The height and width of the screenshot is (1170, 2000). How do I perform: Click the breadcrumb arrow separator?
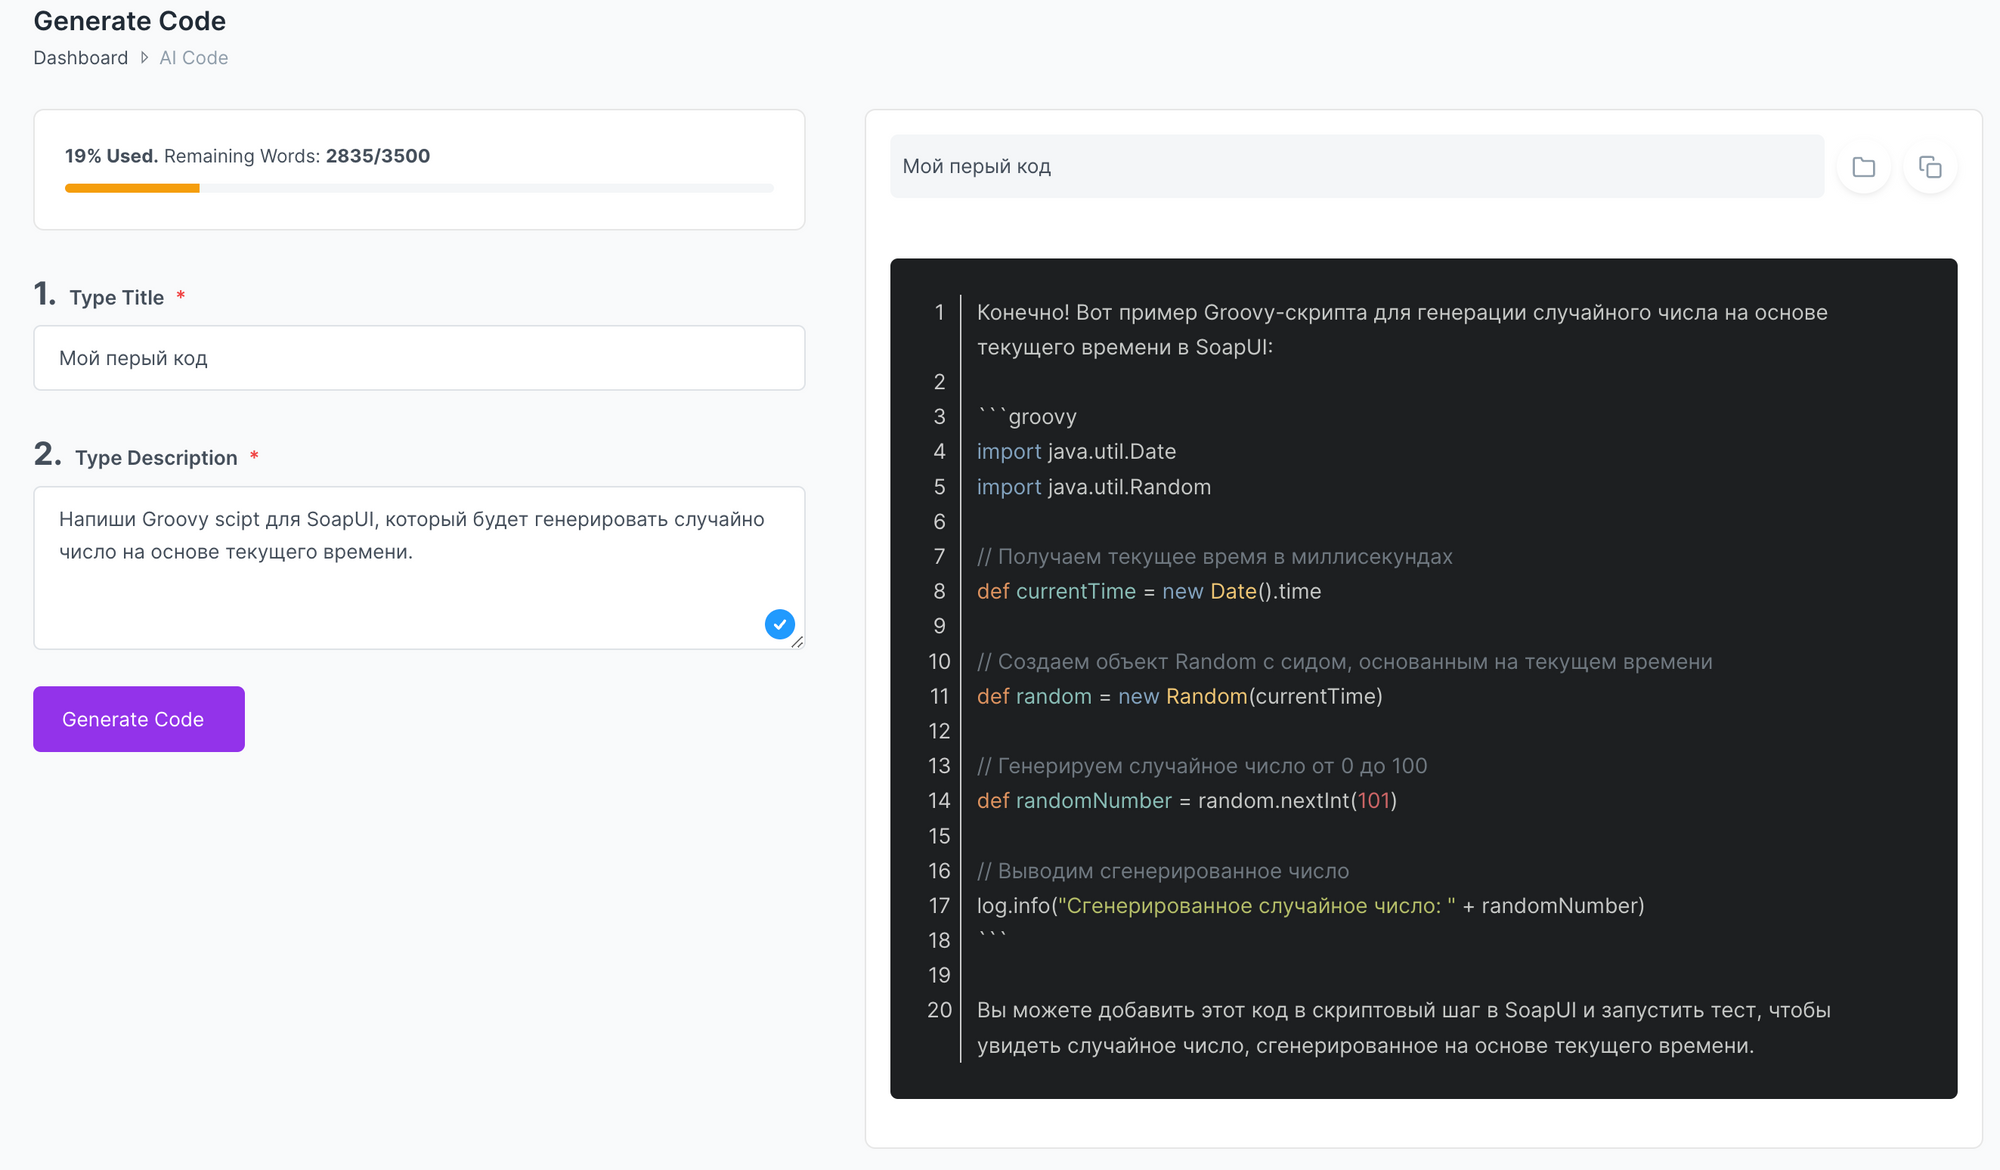pyautogui.click(x=144, y=58)
